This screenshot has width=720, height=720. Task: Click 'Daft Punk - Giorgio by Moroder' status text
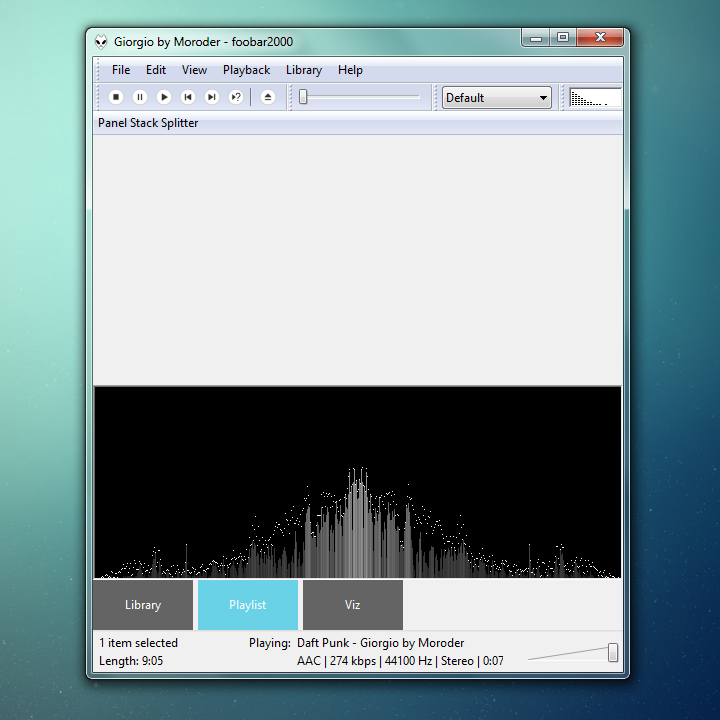point(381,643)
